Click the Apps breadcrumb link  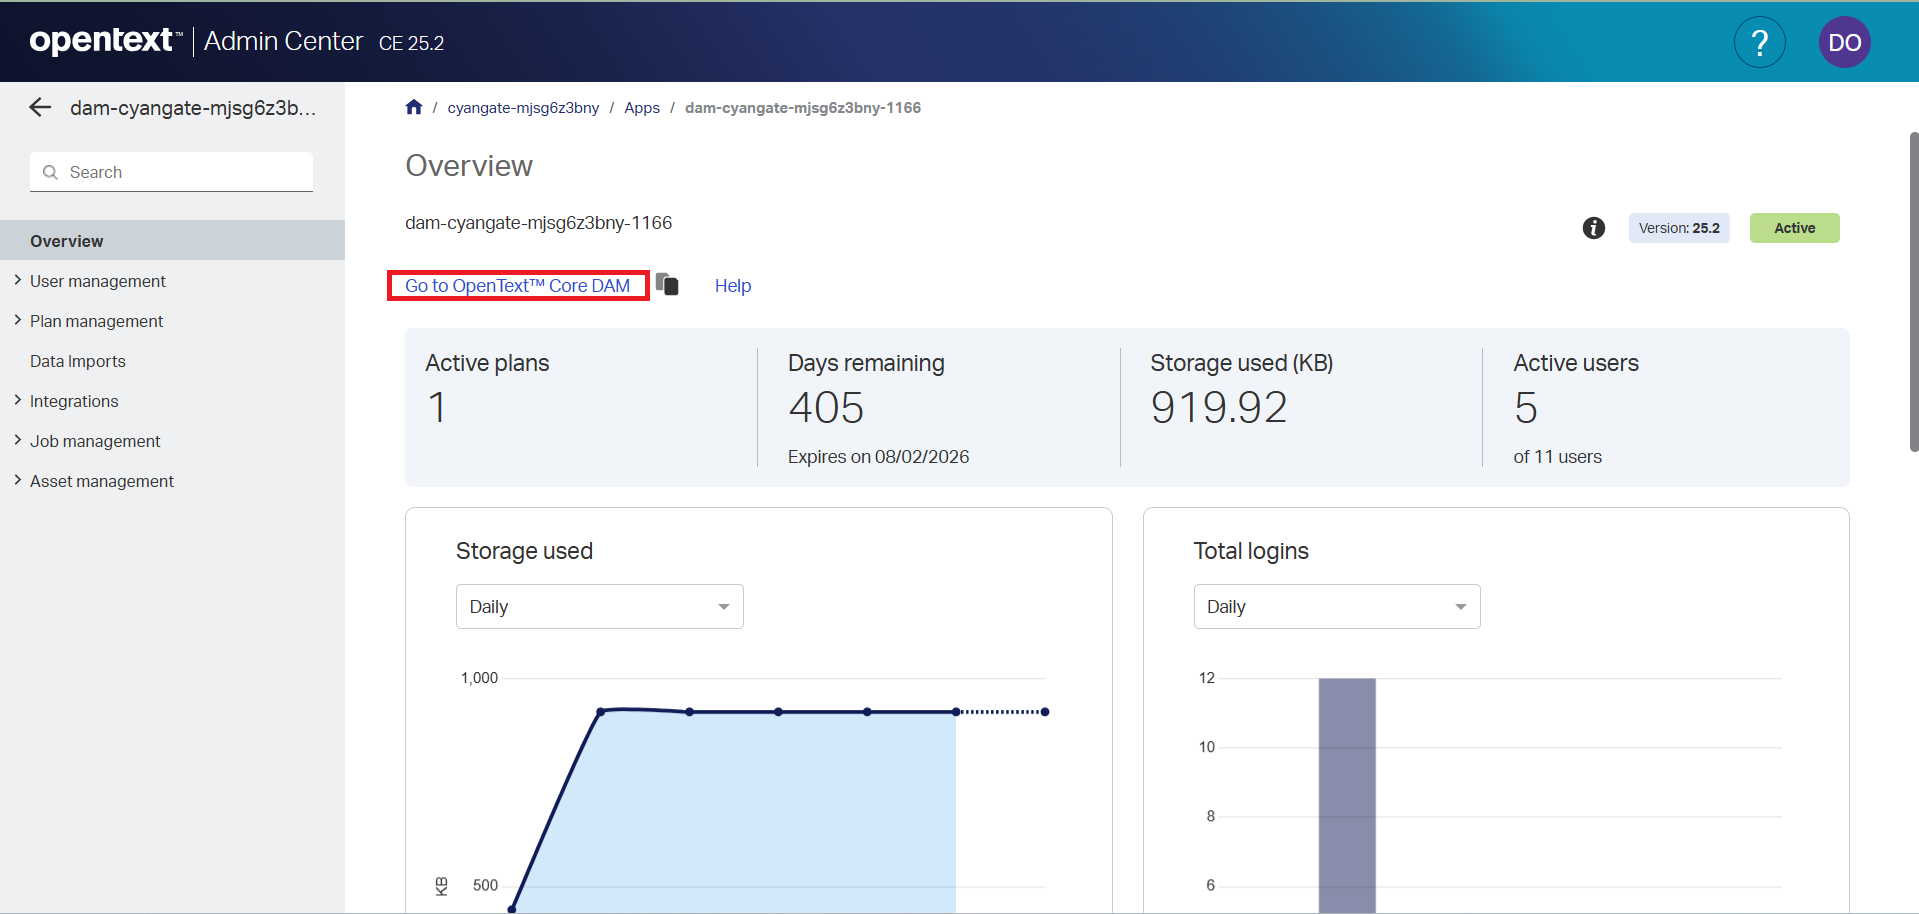click(x=641, y=108)
